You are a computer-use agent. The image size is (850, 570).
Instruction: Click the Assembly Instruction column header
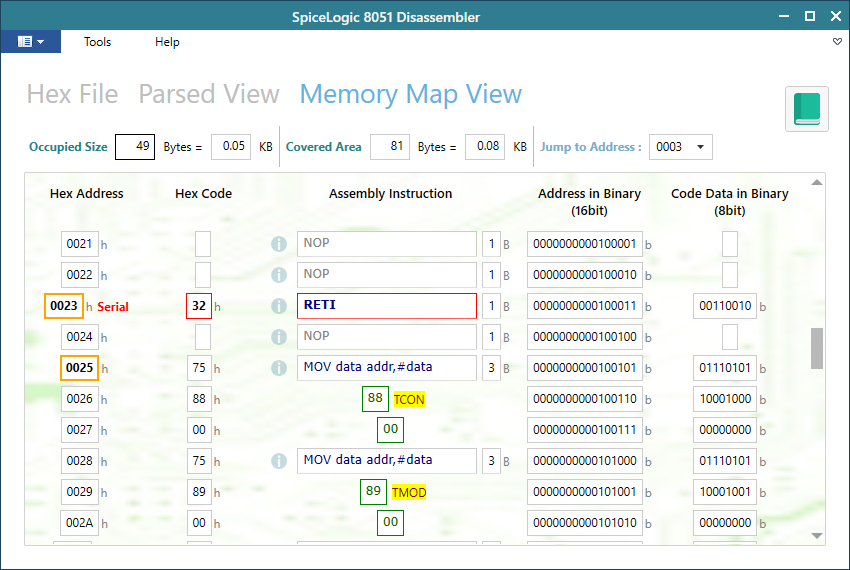pos(390,194)
